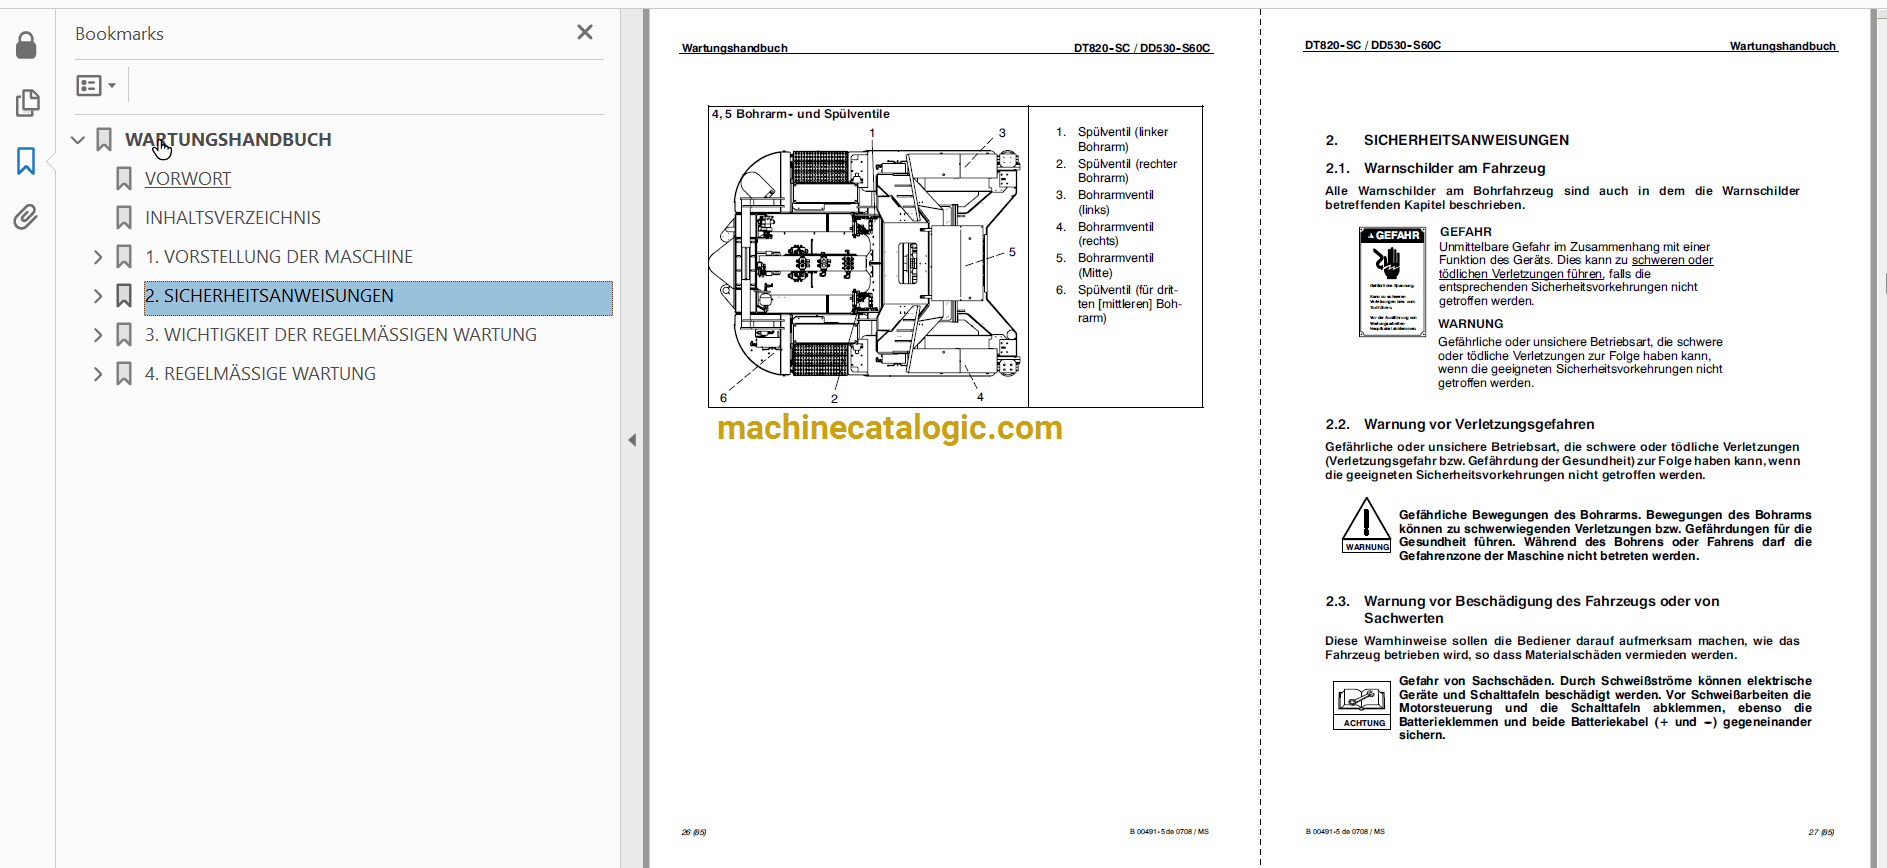The width and height of the screenshot is (1887, 868).
Task: Collapse the WARTUNGSHANDBUCH bookmark tree
Action: point(77,140)
